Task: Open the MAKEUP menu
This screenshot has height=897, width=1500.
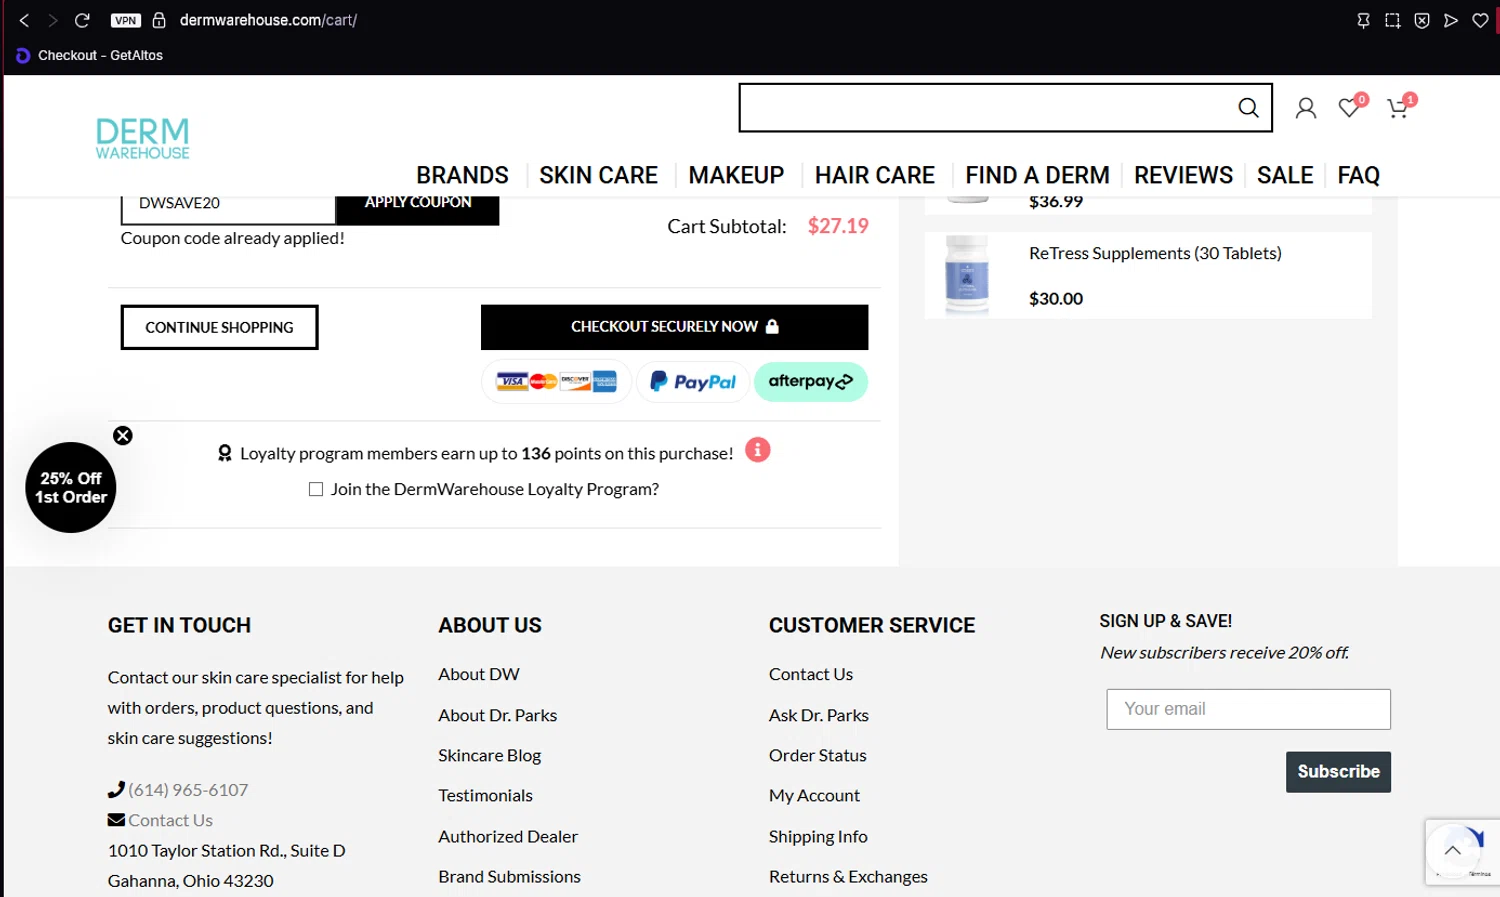Action: pyautogui.click(x=736, y=176)
